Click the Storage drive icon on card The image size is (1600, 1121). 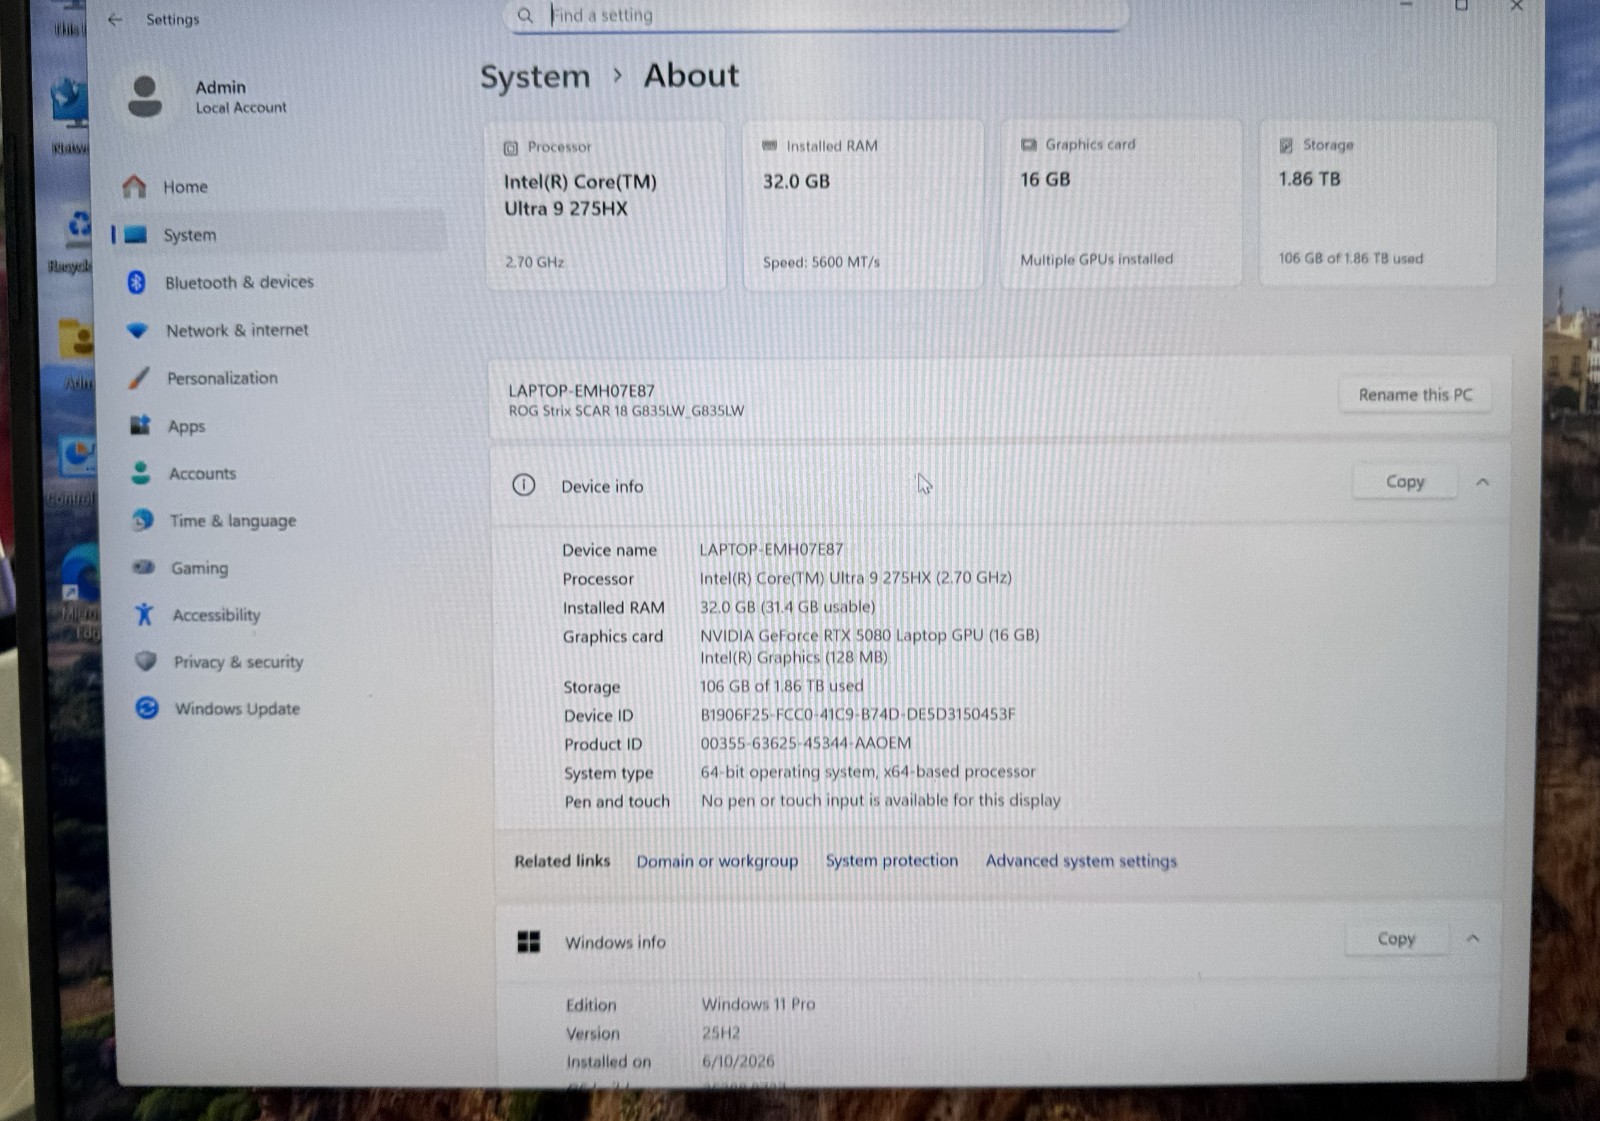tap(1286, 146)
